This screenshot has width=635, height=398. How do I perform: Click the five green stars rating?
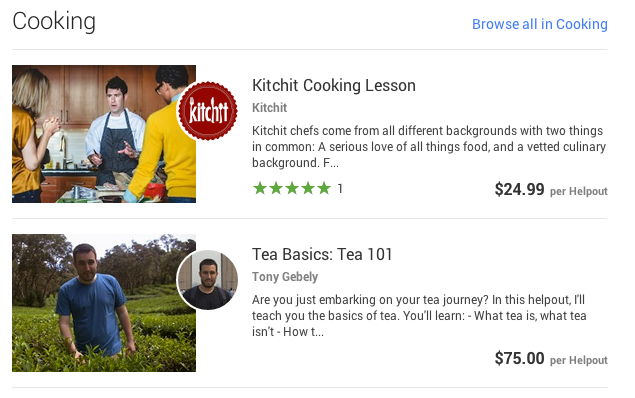[x=292, y=188]
